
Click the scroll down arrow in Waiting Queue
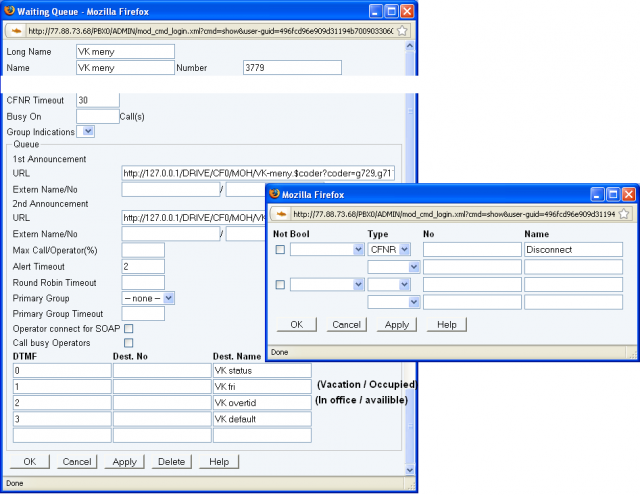click(410, 470)
